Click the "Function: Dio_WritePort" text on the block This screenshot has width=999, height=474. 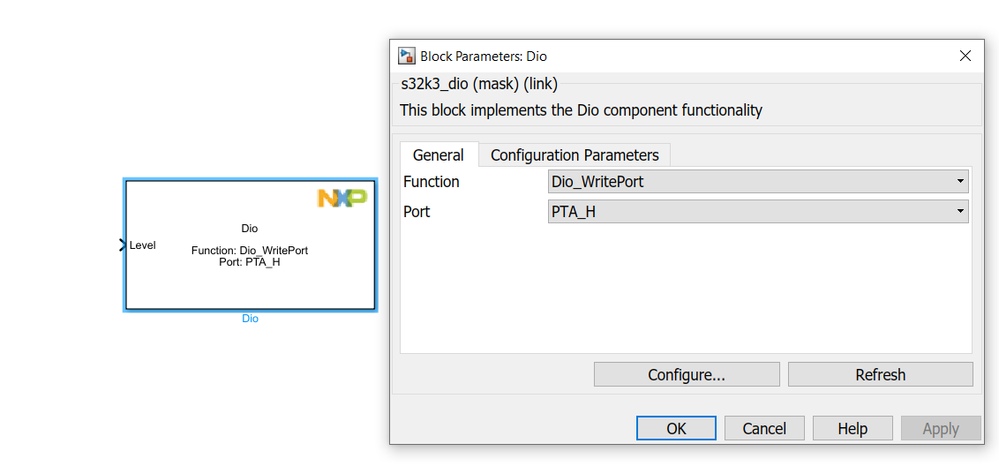point(249,251)
